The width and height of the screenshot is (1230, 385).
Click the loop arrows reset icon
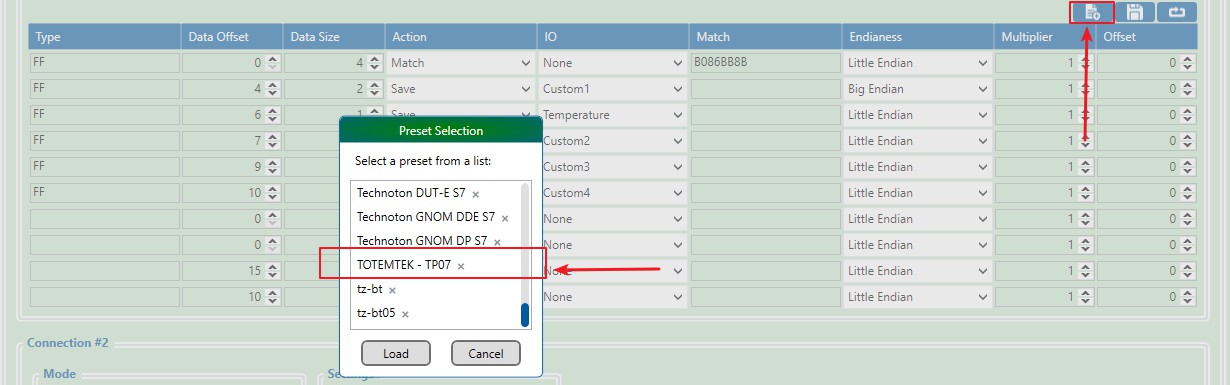pos(1177,12)
